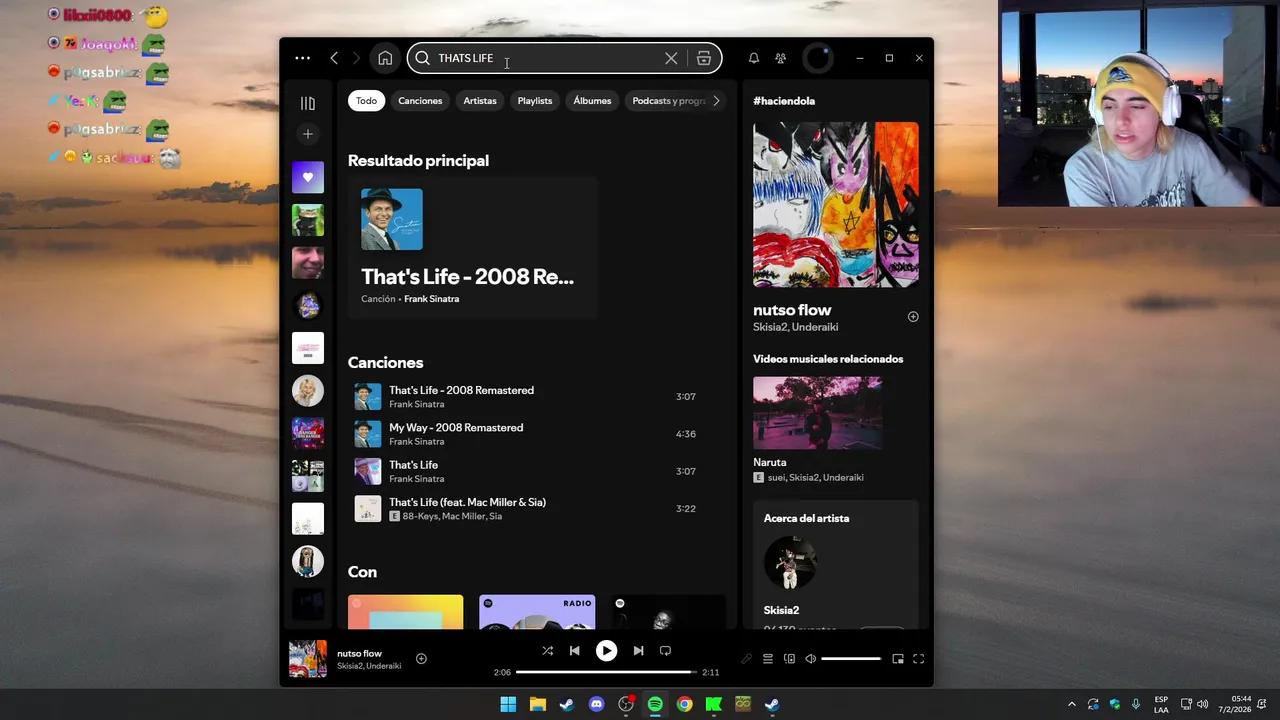This screenshot has width=1280, height=720.
Task: Open Google Chrome from the taskbar
Action: pyautogui.click(x=684, y=704)
